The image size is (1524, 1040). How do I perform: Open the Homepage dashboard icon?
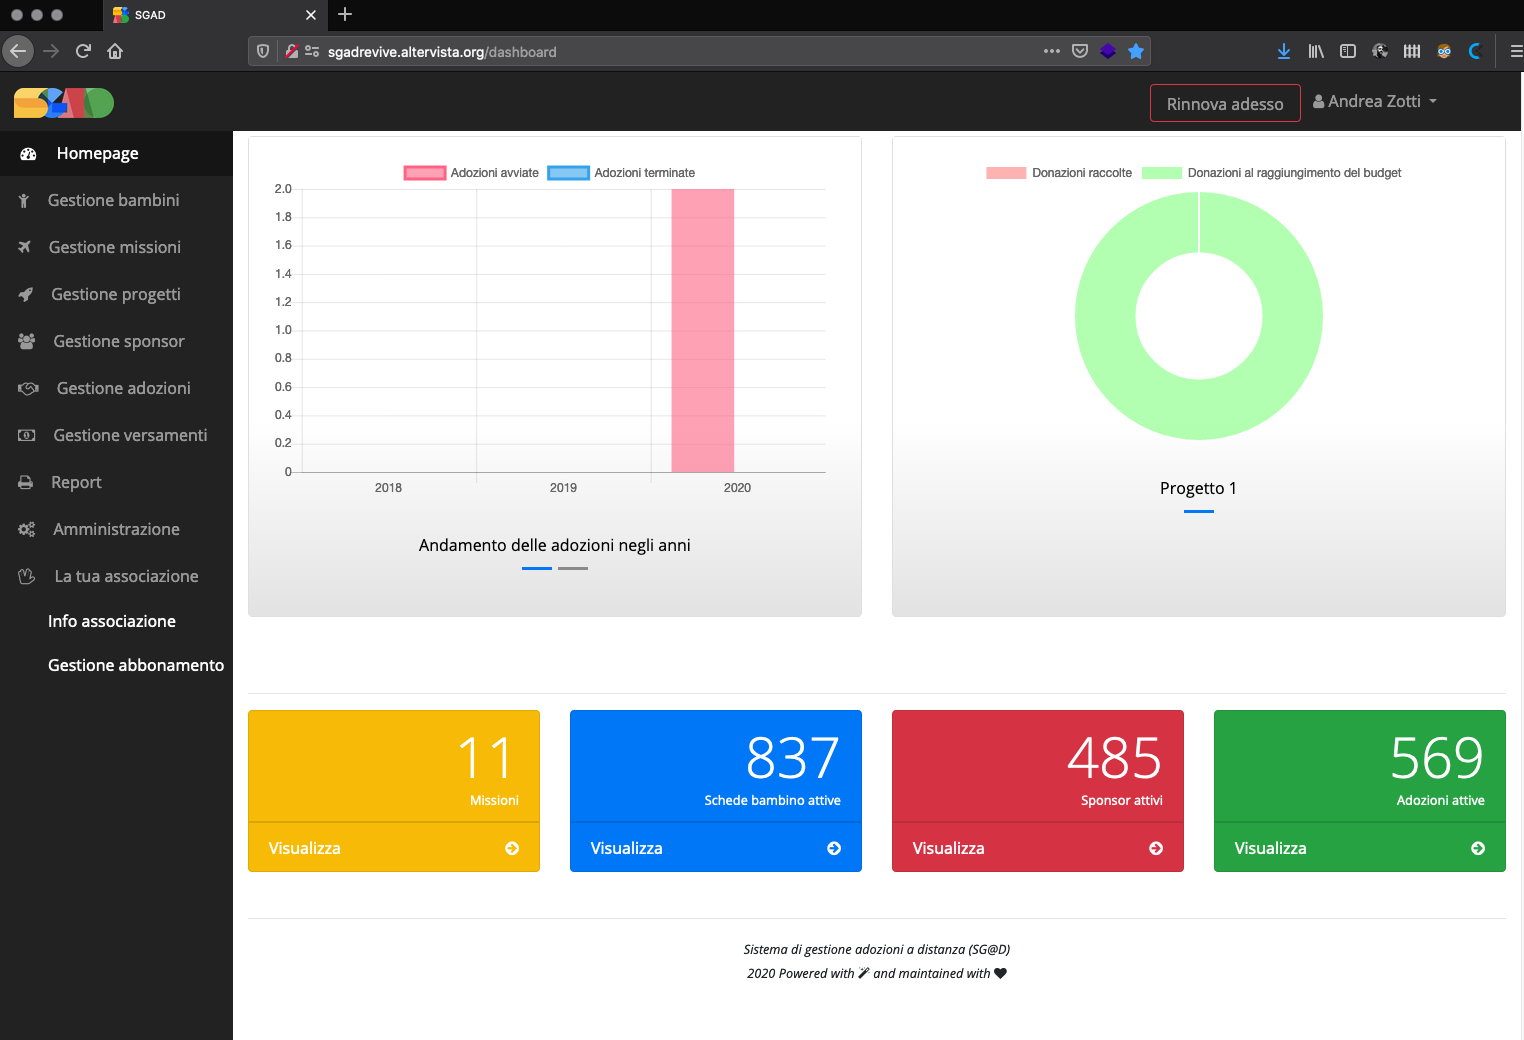point(28,154)
